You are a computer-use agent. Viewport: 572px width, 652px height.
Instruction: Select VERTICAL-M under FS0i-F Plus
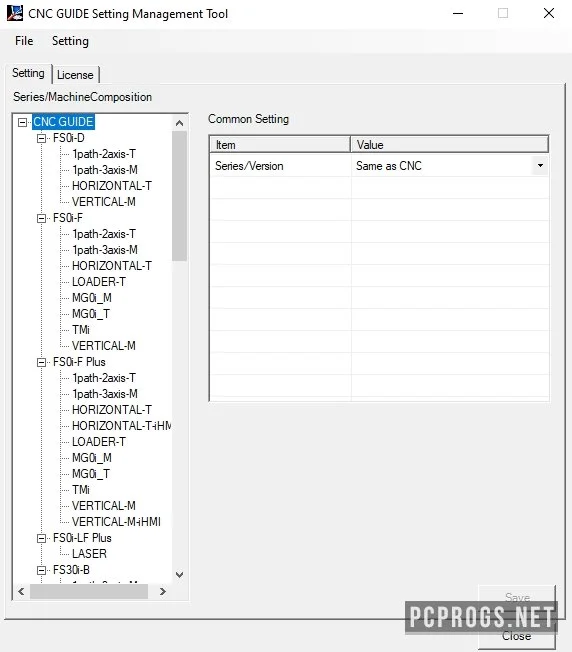pyautogui.click(x=104, y=506)
